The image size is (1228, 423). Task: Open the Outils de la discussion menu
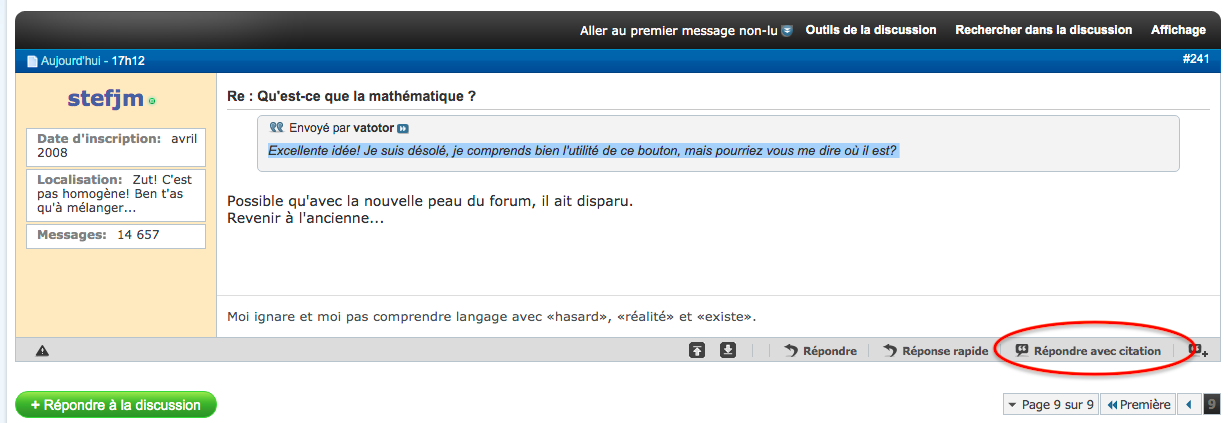(871, 30)
